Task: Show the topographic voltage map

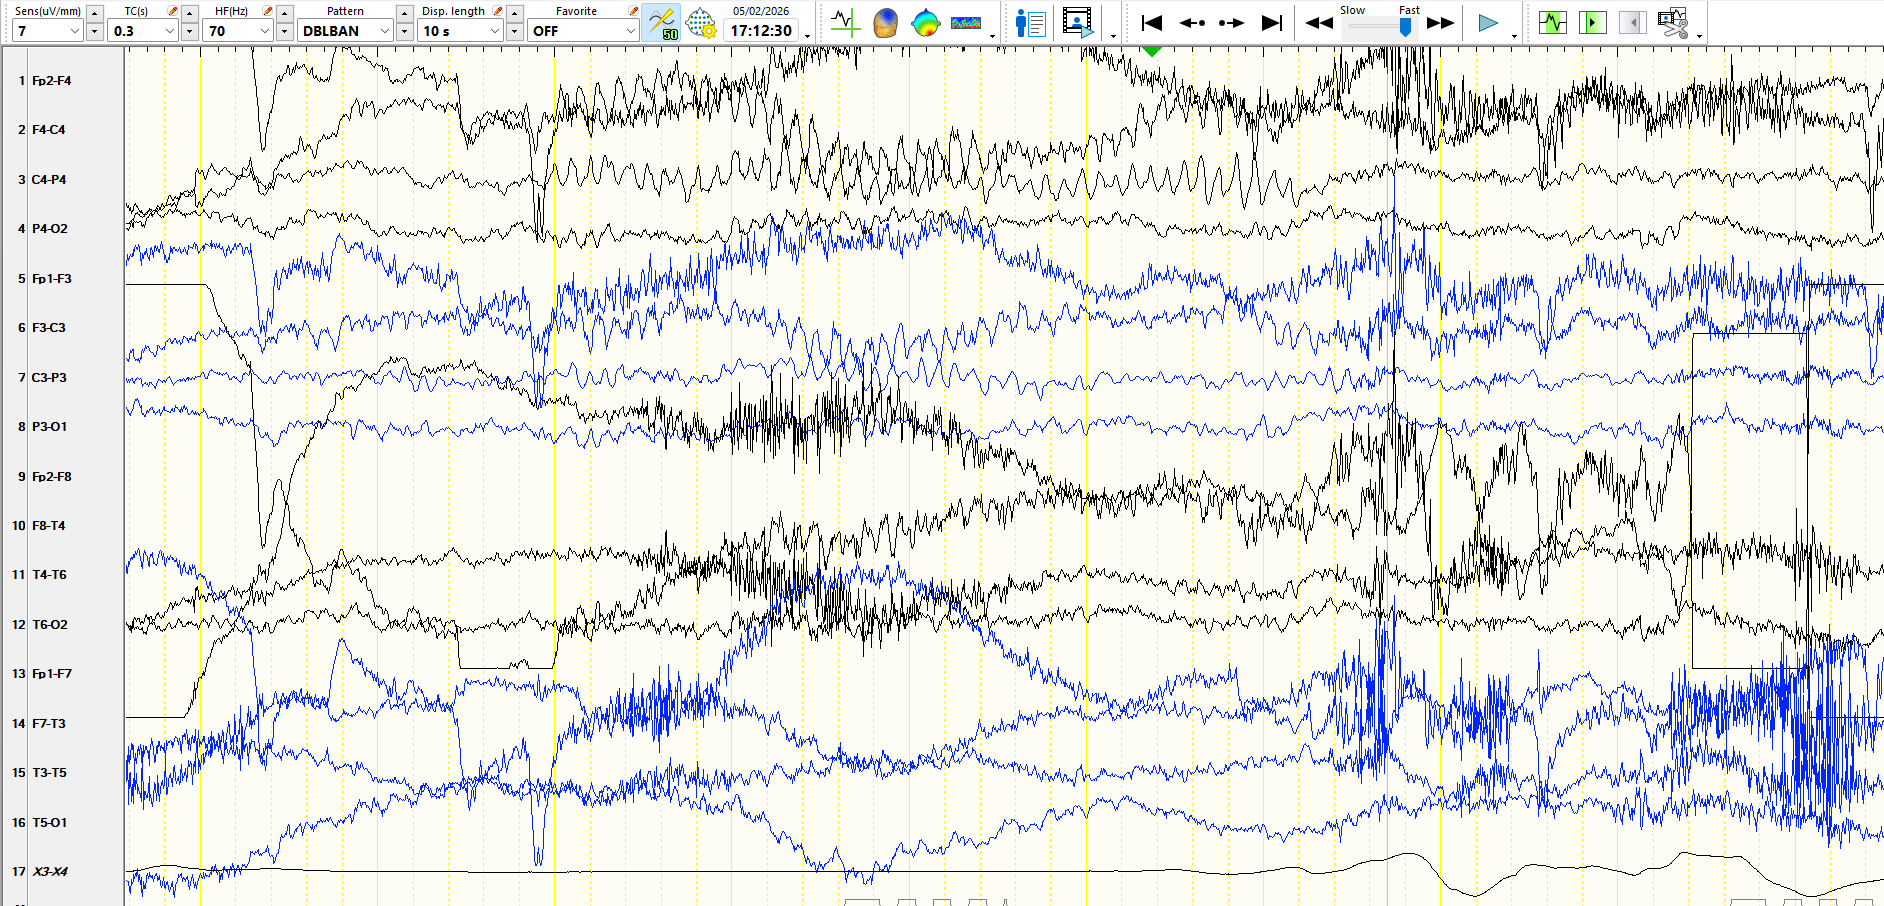Action: pos(926,22)
